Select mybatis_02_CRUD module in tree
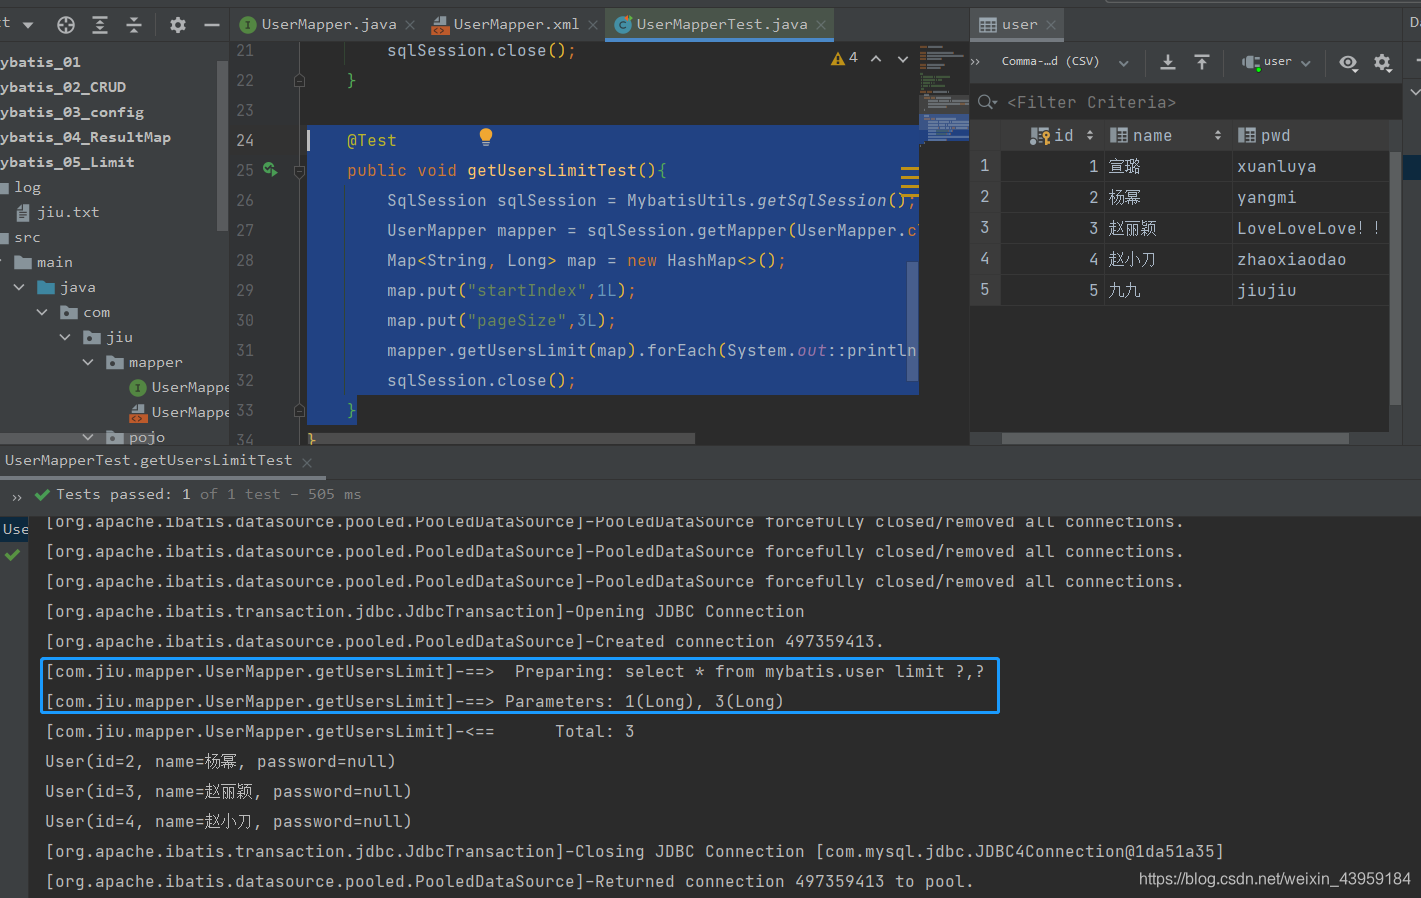Image resolution: width=1421 pixels, height=898 pixels. coord(63,87)
